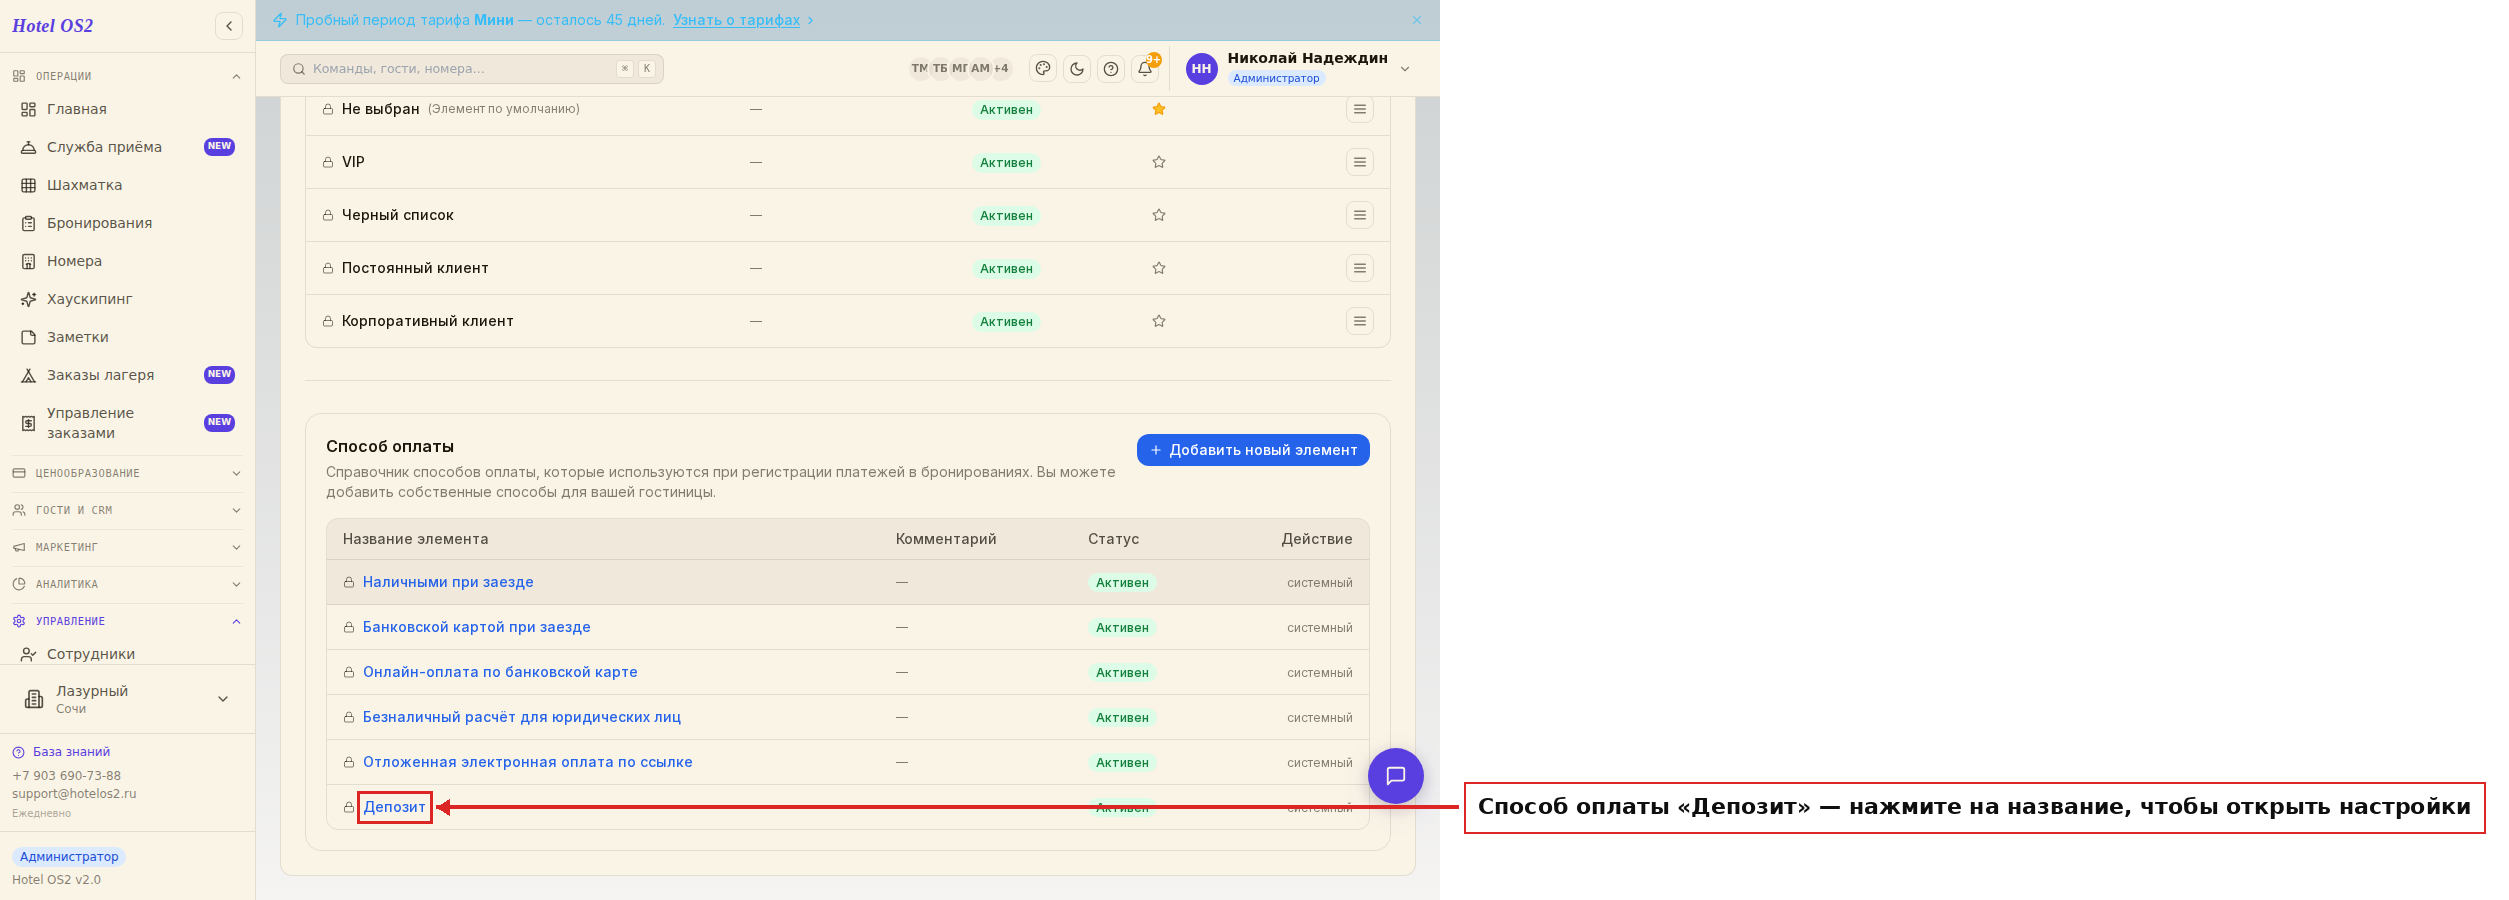The width and height of the screenshot is (2509, 900).
Task: Expand the ЦЕНООБРАЗОВАНИЕ sidebar group
Action: [x=127, y=473]
